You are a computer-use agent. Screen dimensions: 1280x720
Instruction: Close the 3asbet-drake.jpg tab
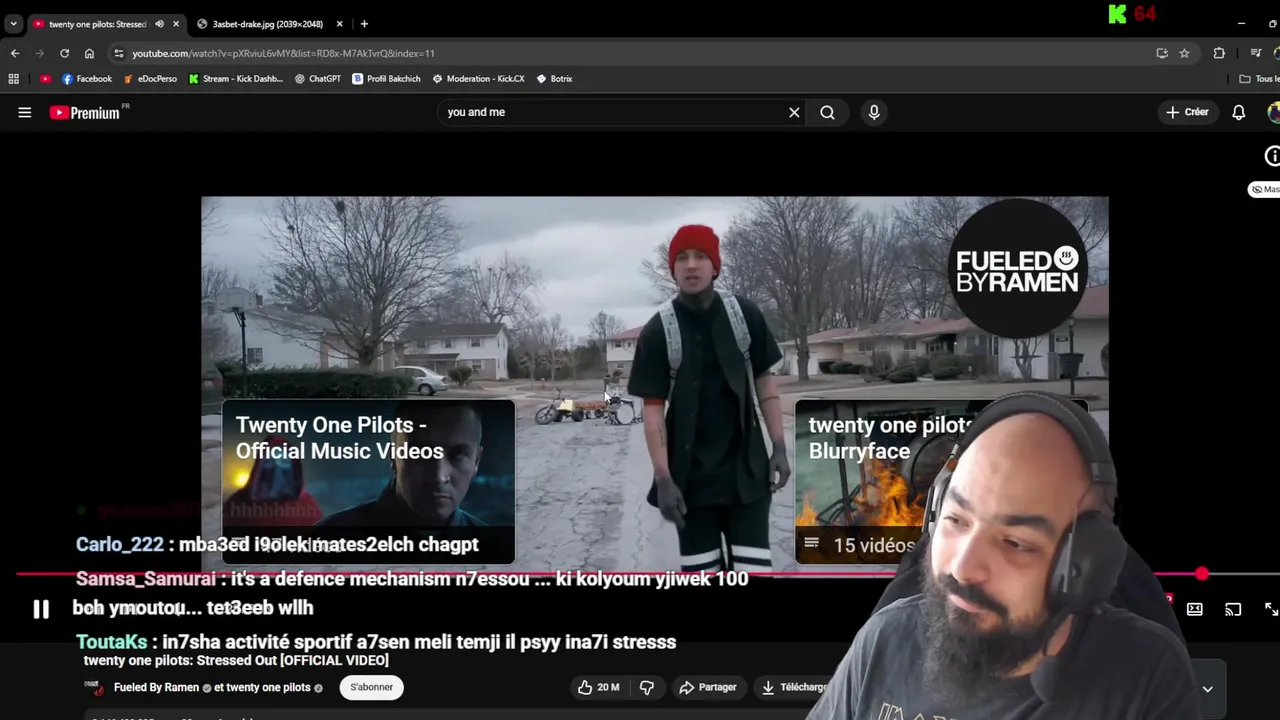[x=339, y=24]
